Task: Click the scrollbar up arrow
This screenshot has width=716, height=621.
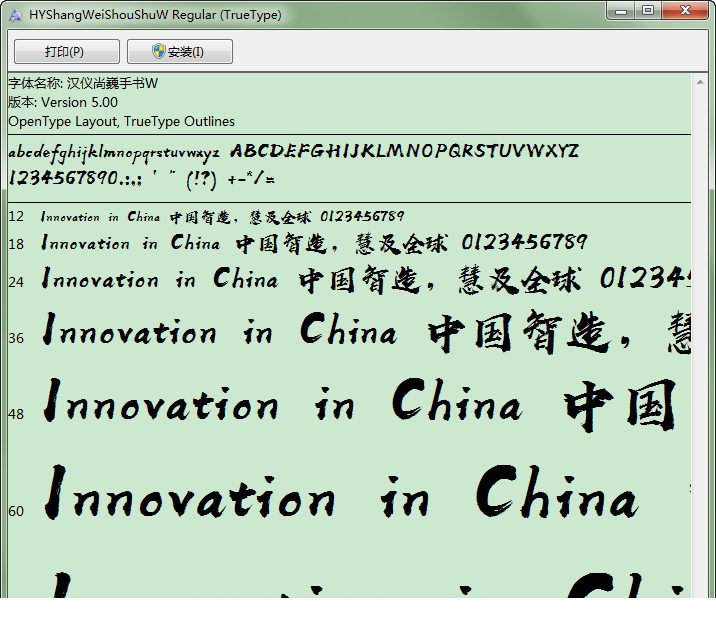Action: (700, 83)
